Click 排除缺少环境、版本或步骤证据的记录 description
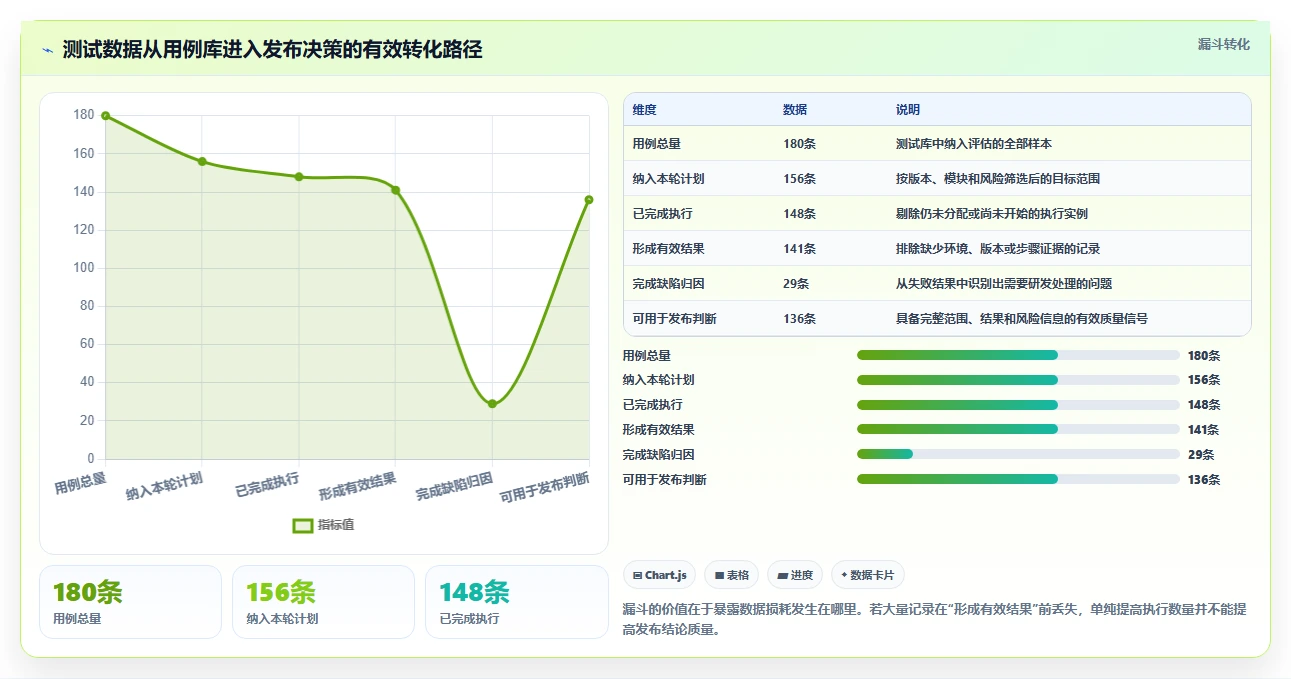 click(x=998, y=249)
